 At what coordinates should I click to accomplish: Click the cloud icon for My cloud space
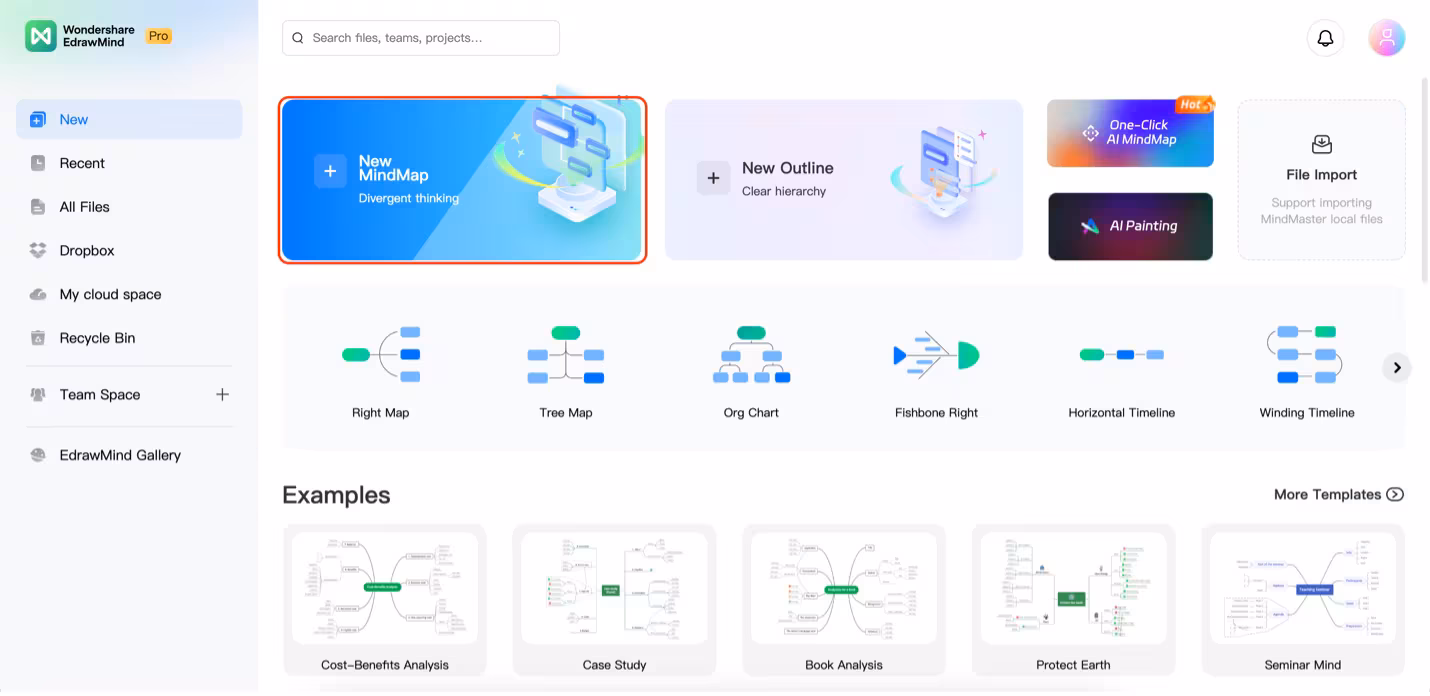[x=38, y=294]
